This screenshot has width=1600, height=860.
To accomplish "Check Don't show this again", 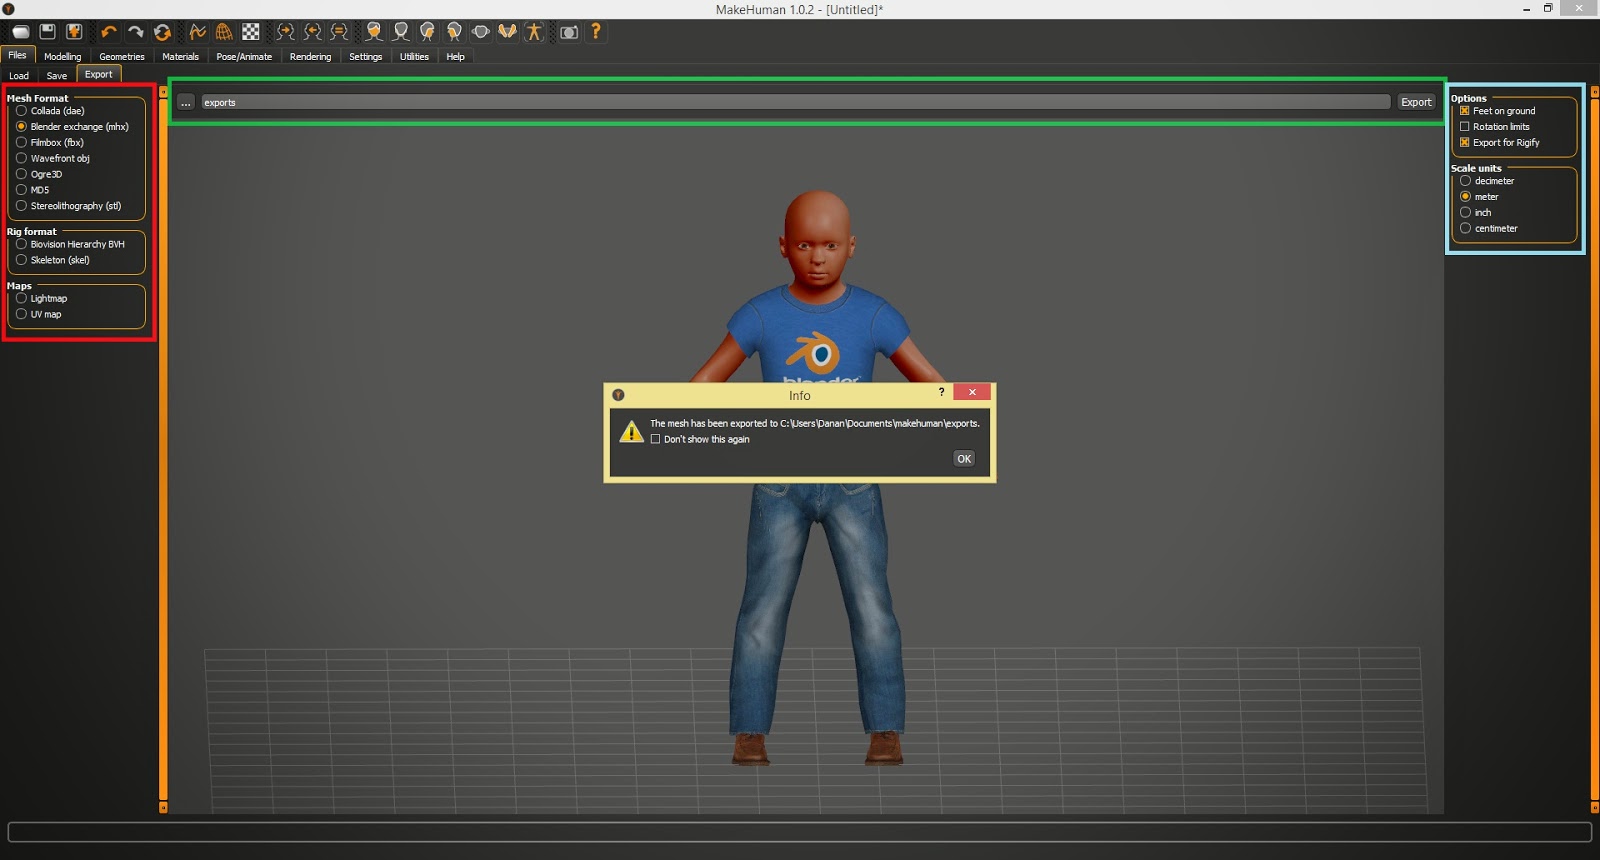I will (x=656, y=439).
